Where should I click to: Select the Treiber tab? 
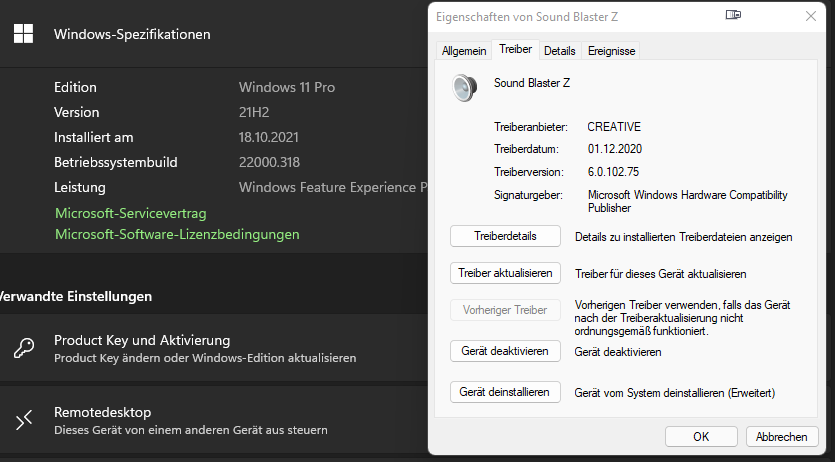point(515,49)
